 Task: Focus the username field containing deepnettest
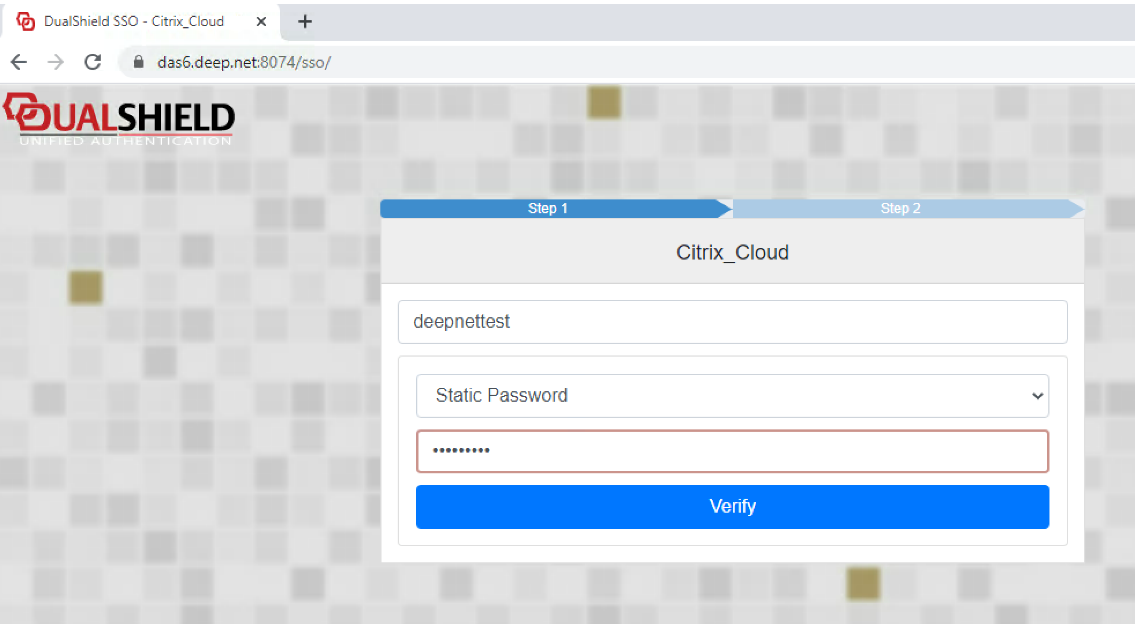pos(732,322)
